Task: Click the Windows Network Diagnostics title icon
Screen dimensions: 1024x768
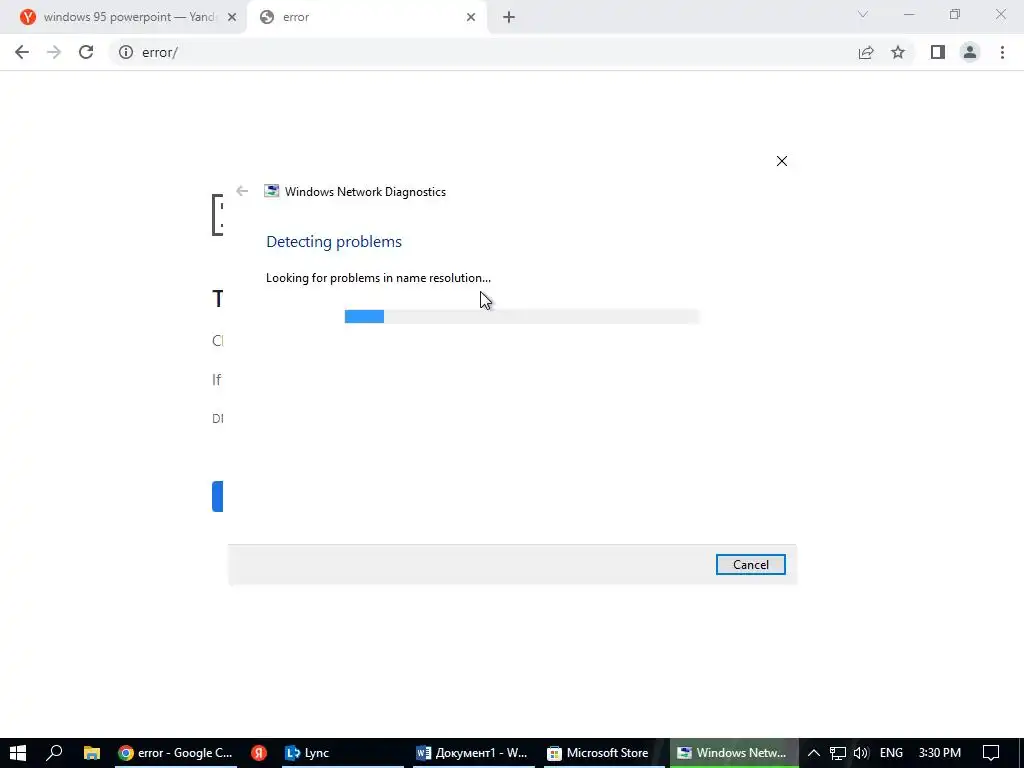Action: click(272, 191)
